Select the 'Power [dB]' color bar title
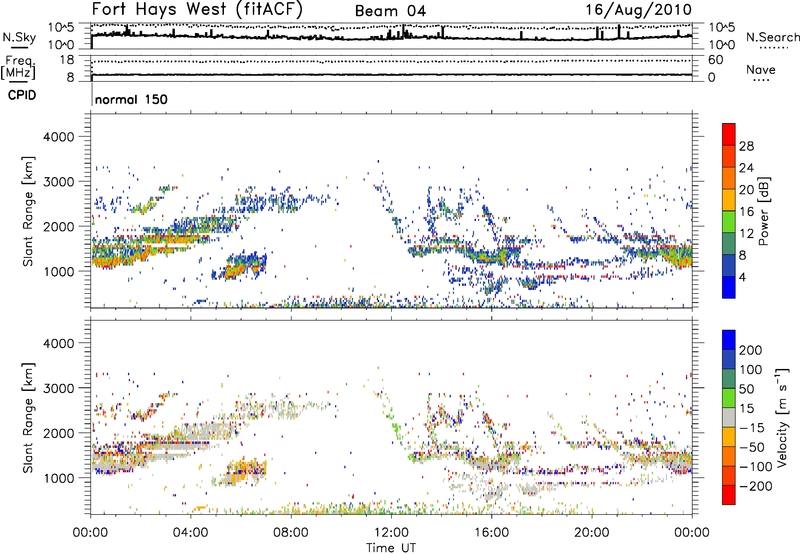 click(763, 211)
